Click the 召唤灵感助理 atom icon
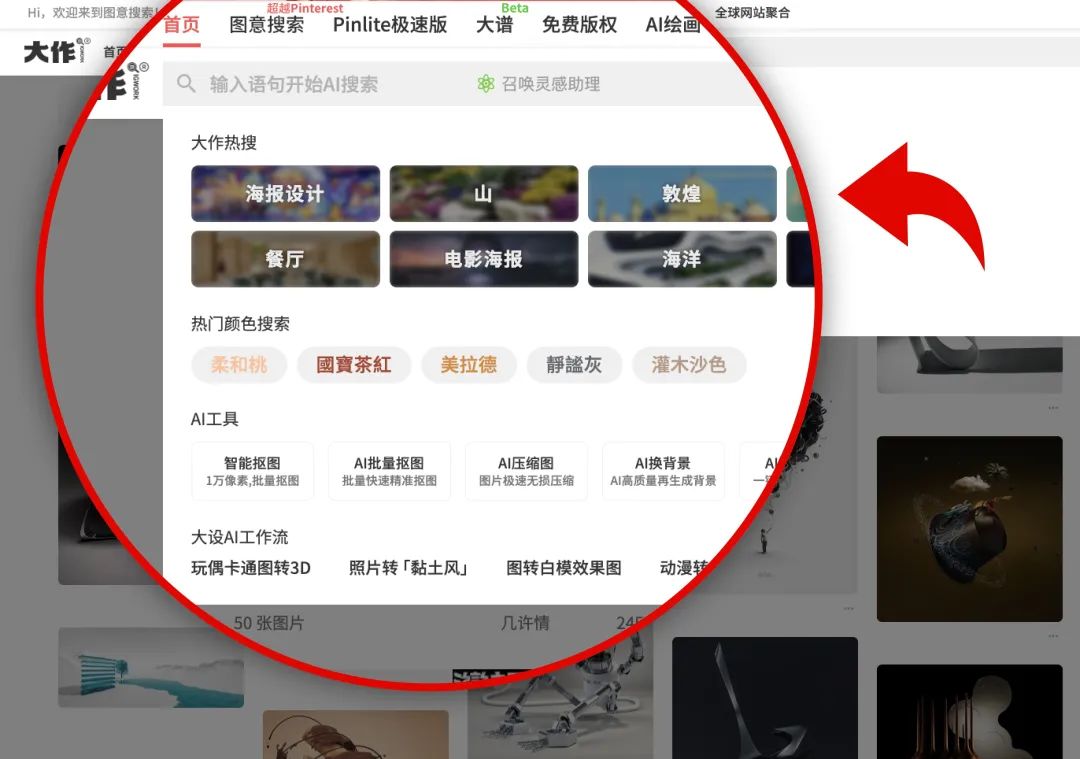Viewport: 1080px width, 759px height. pyautogui.click(x=486, y=84)
